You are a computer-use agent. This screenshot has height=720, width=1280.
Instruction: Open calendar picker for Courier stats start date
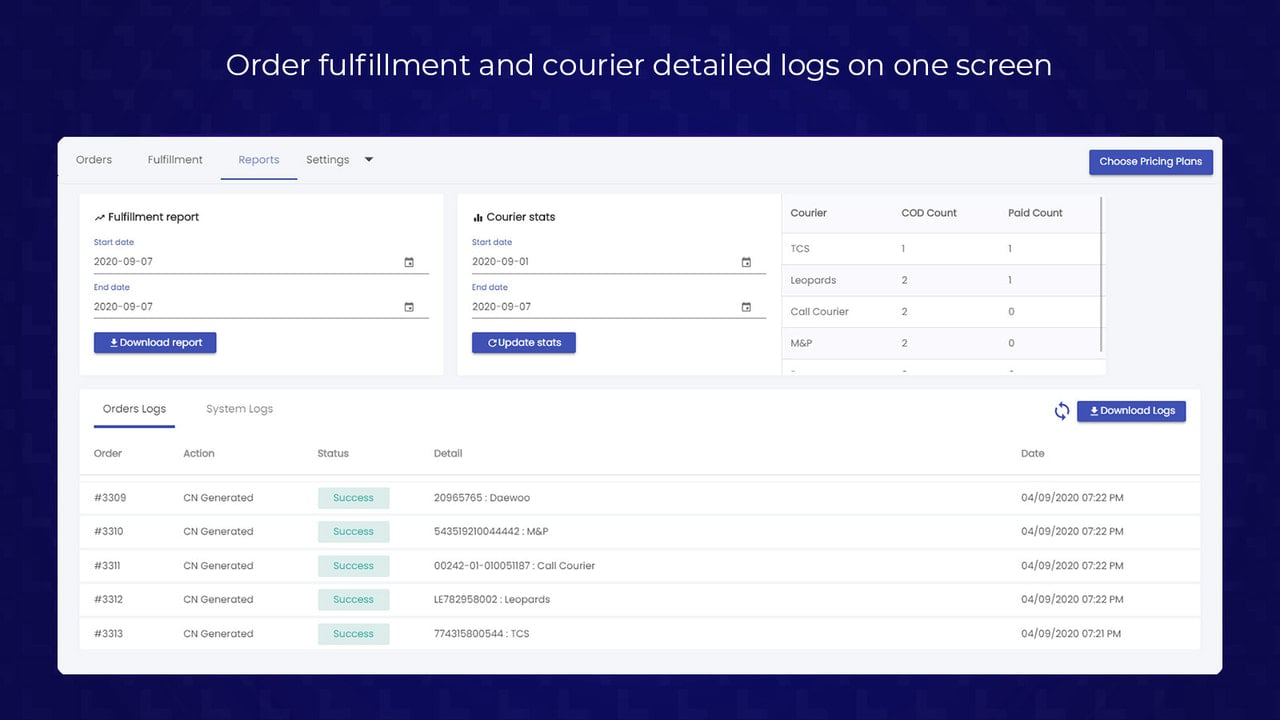click(x=746, y=262)
